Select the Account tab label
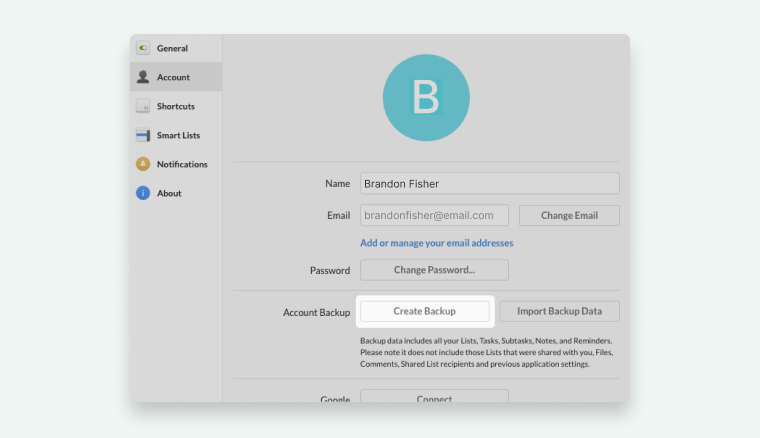Screen dimensions: 760x438 [x=173, y=77]
